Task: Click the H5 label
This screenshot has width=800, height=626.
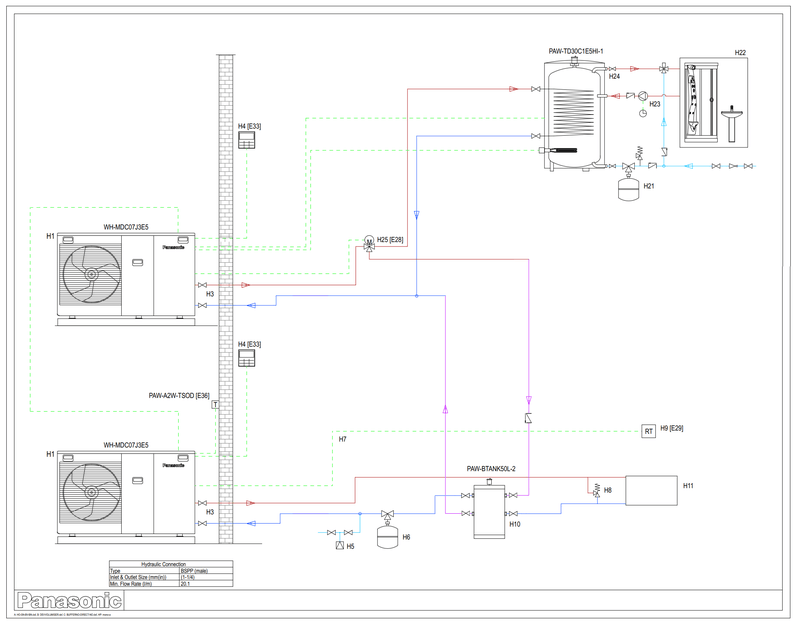Action: (x=351, y=546)
